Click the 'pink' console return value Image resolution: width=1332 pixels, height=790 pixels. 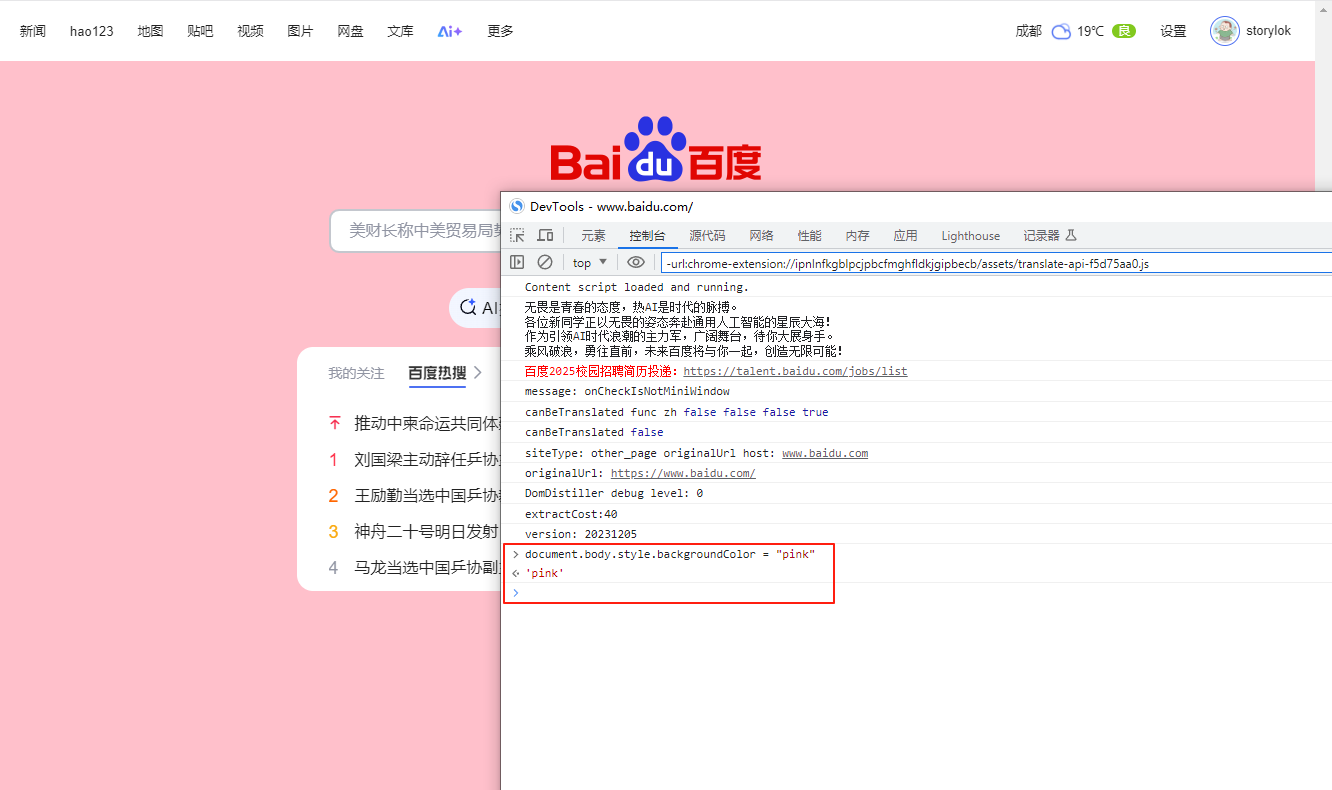545,573
